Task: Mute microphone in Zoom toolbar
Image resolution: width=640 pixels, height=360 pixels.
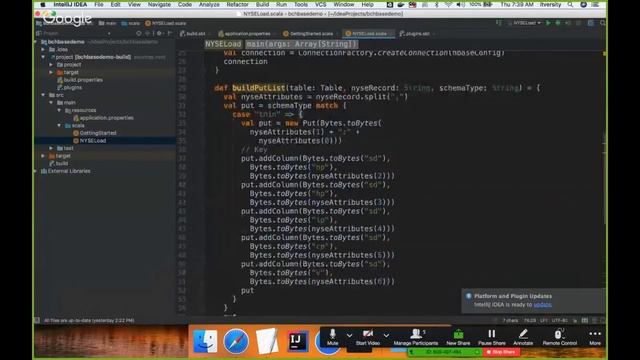Action: 333,337
